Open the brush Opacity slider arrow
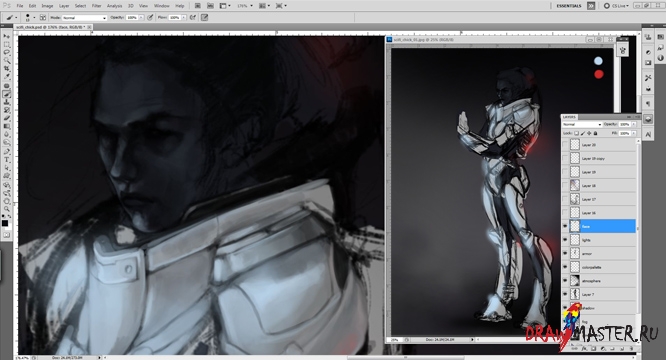Viewport: 666px width, 360px height. click(141, 18)
